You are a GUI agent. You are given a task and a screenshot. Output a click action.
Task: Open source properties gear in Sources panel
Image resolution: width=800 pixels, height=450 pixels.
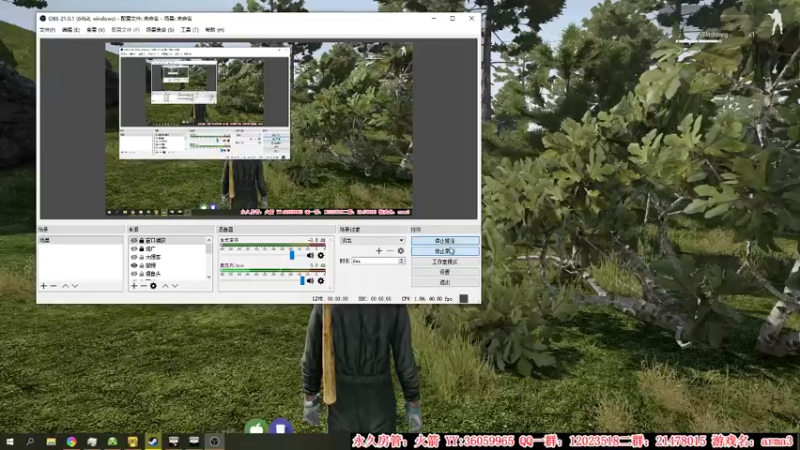153,286
